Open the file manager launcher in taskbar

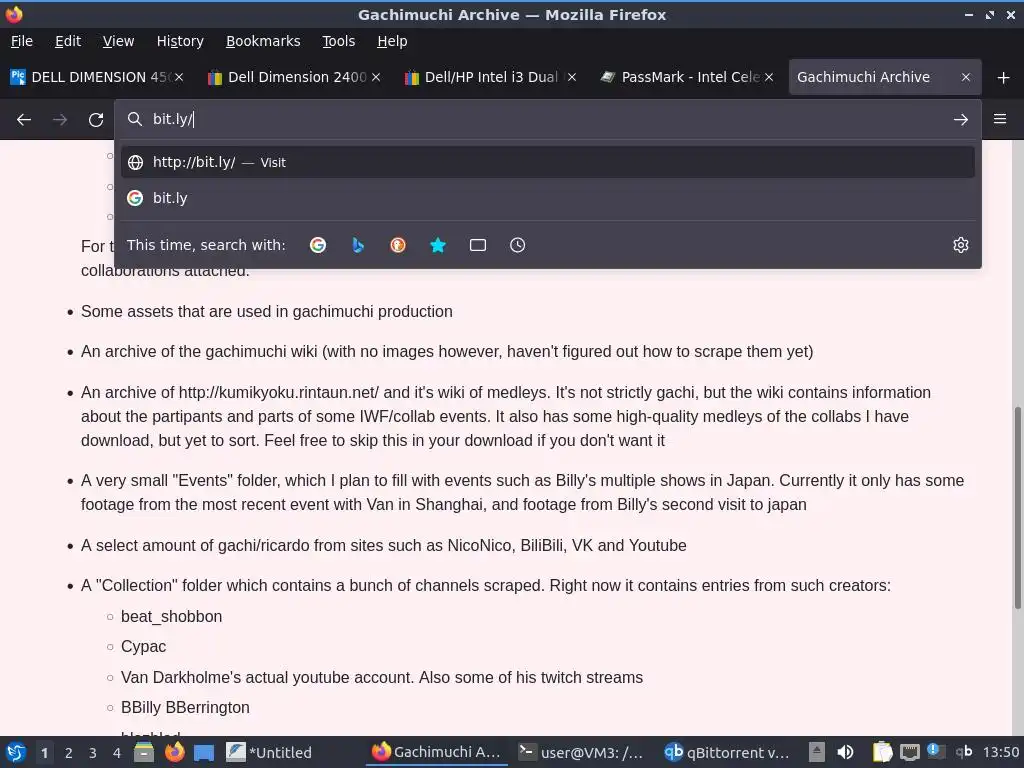(144, 752)
